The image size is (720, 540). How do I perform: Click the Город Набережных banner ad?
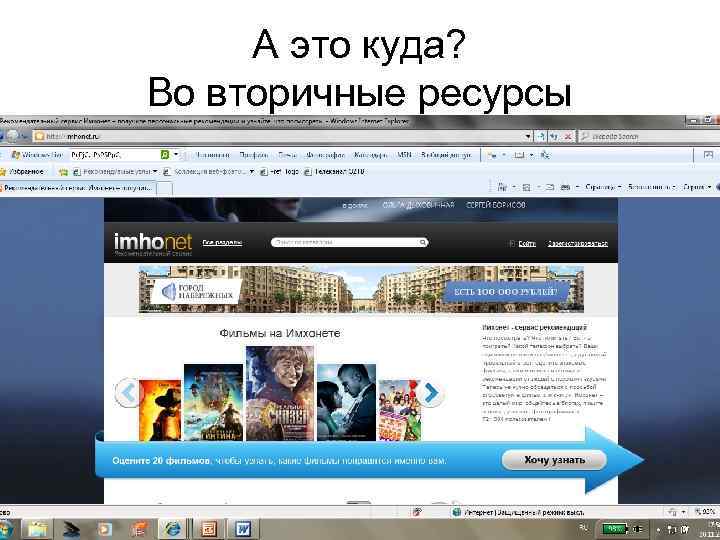361,289
